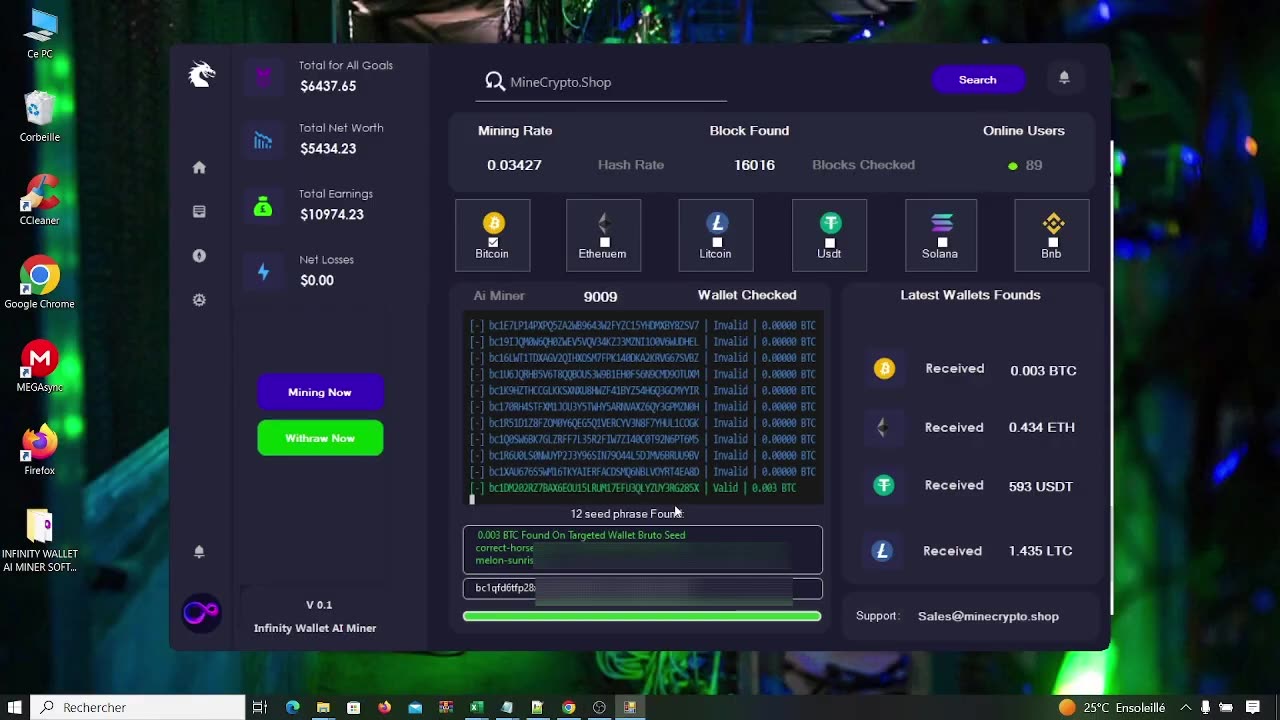Click the Litecoin coin icon
The image size is (1280, 720).
(717, 223)
